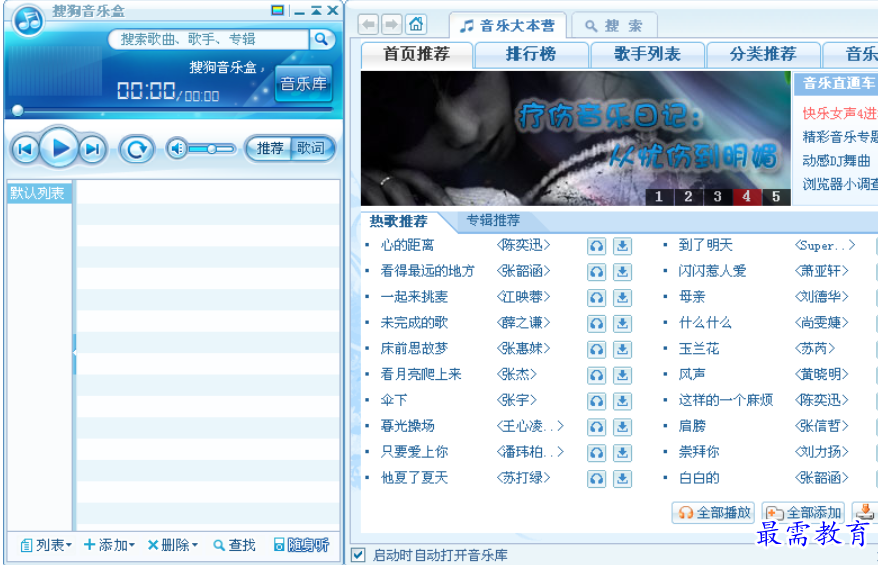The height and width of the screenshot is (565, 878).
Task: Click the 随身听 portable player button
Action: point(301,545)
